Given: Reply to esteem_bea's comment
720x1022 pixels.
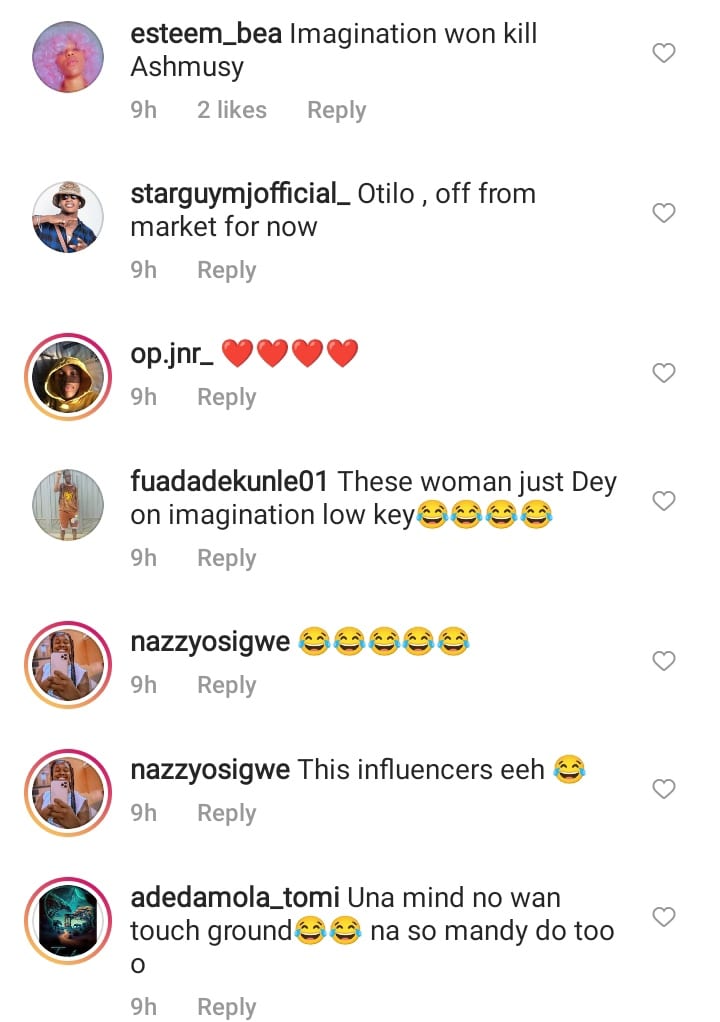Looking at the screenshot, I should coord(336,110).
